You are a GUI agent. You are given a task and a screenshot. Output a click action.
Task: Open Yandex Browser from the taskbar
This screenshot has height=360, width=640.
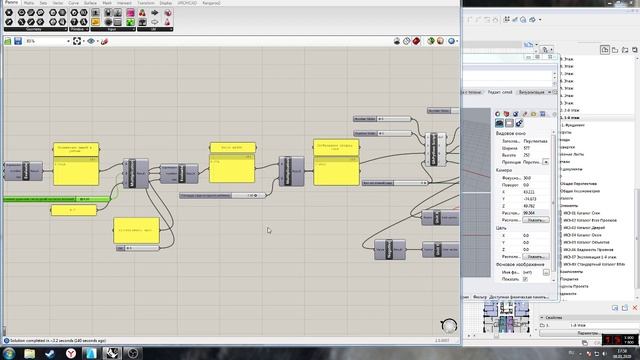[x=71, y=353]
